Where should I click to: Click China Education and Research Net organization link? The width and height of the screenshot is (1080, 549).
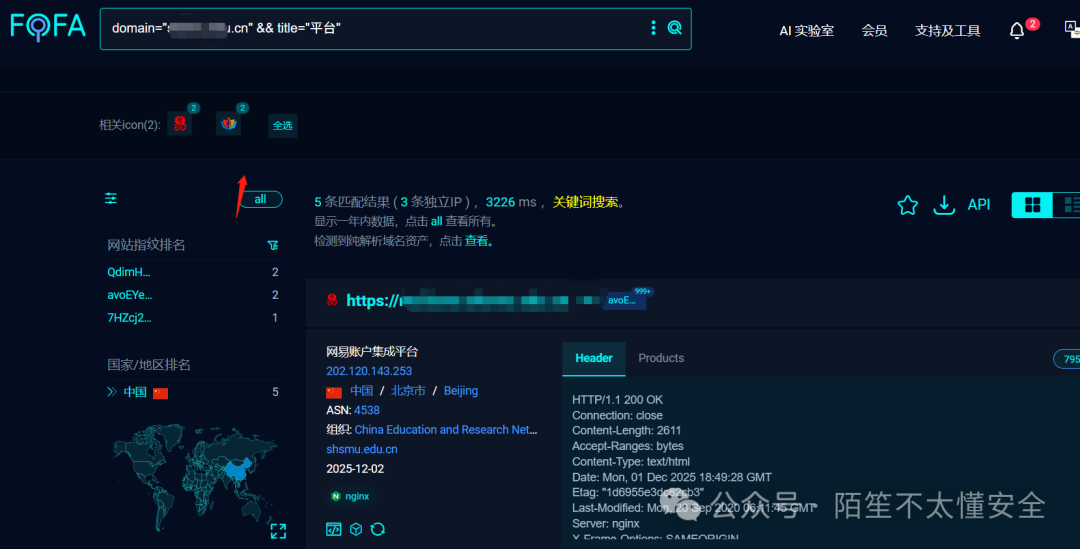(446, 429)
